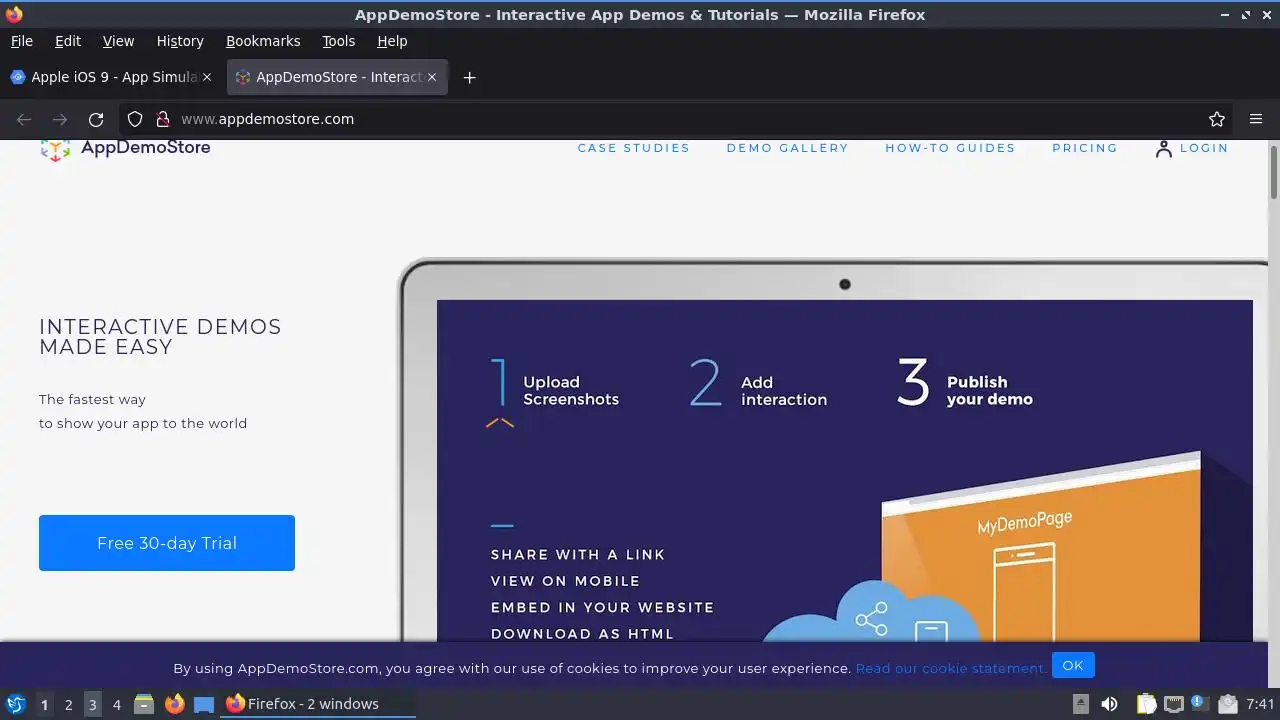Click the clock showing 7:41

coord(1260,704)
